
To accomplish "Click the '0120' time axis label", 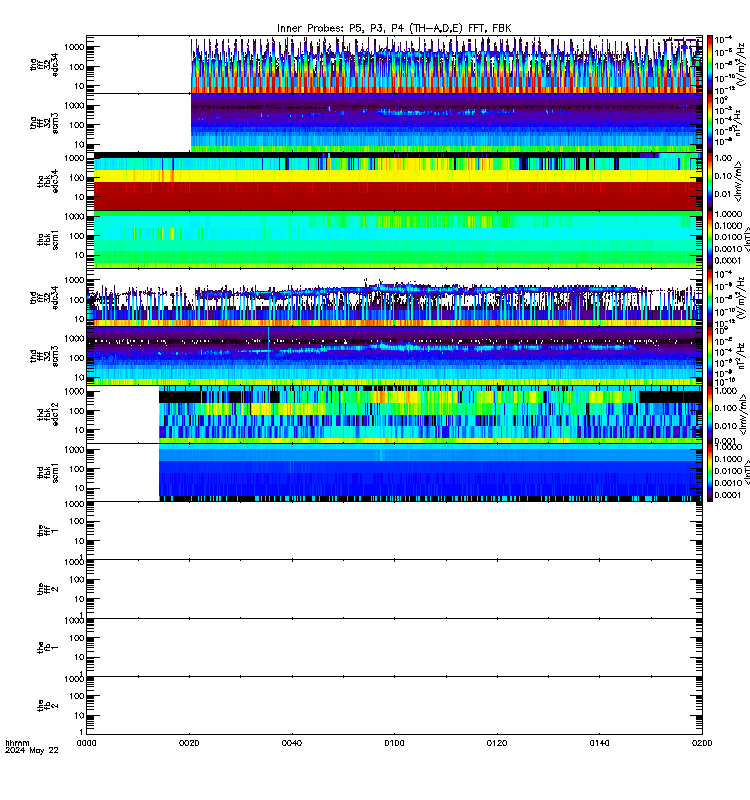I will (x=497, y=743).
